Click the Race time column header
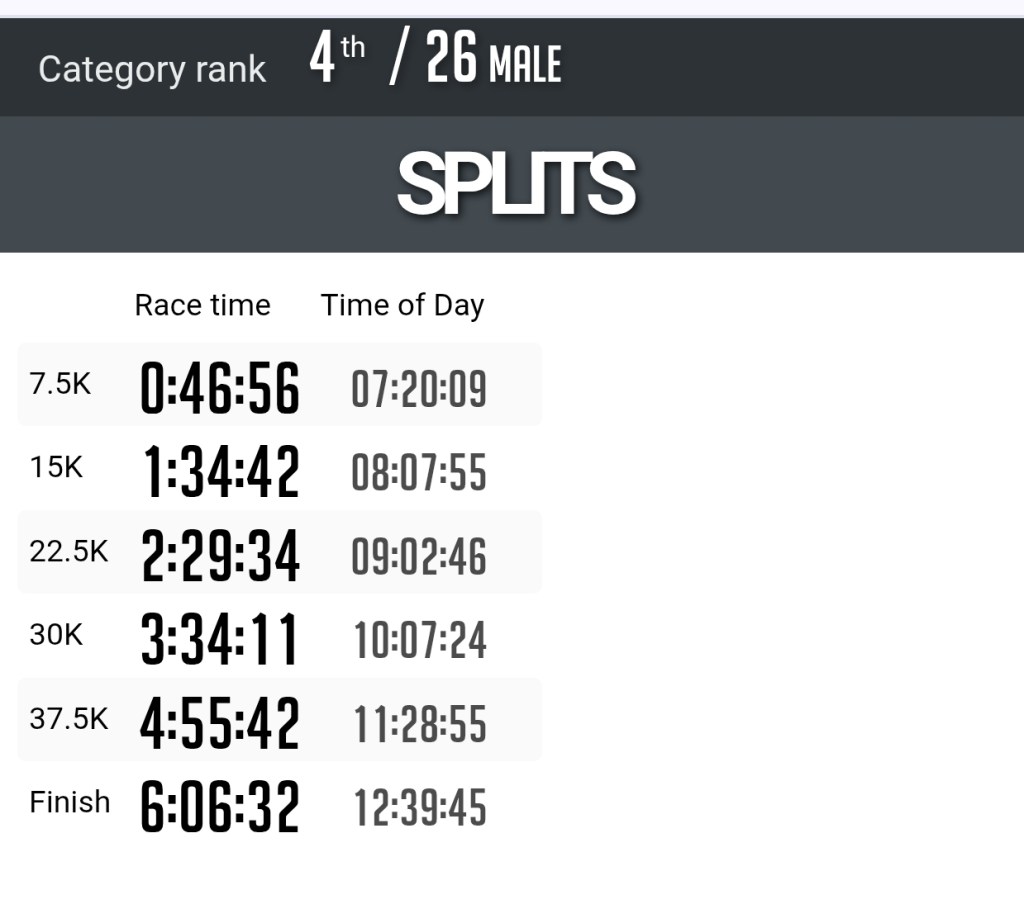This screenshot has width=1024, height=923. click(202, 305)
